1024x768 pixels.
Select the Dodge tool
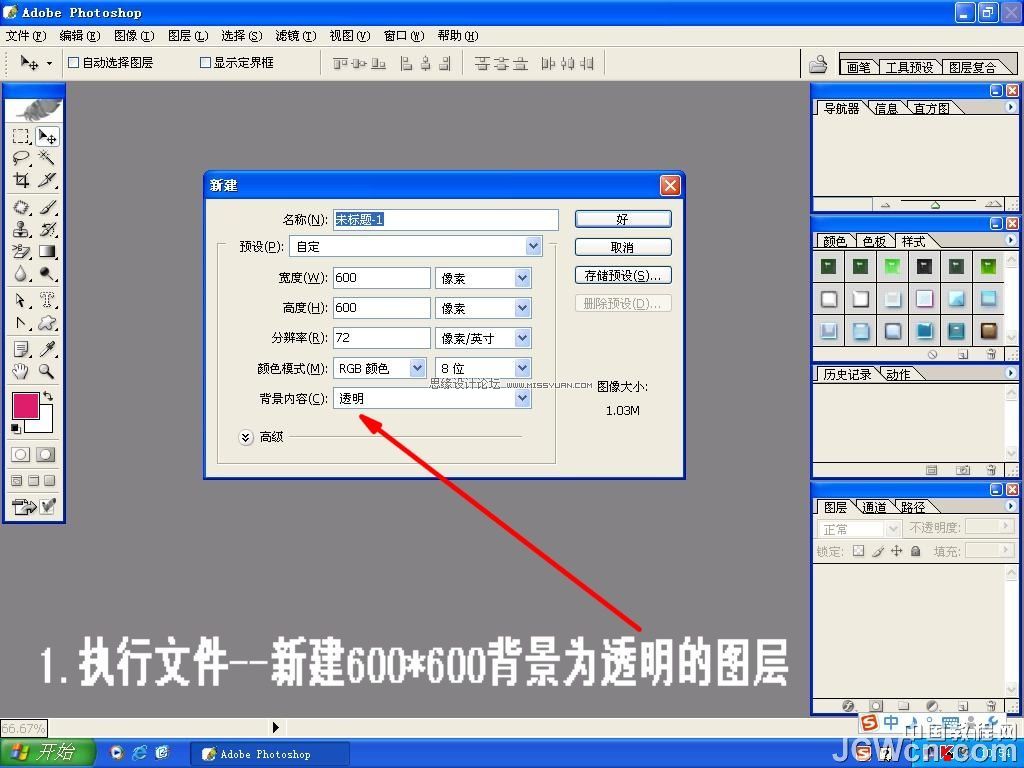47,273
